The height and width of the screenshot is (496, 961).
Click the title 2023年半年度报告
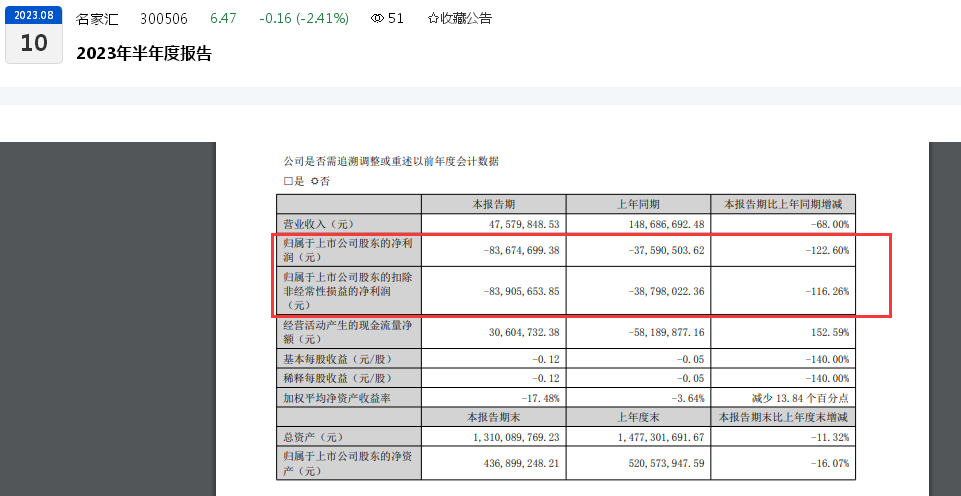click(x=144, y=54)
